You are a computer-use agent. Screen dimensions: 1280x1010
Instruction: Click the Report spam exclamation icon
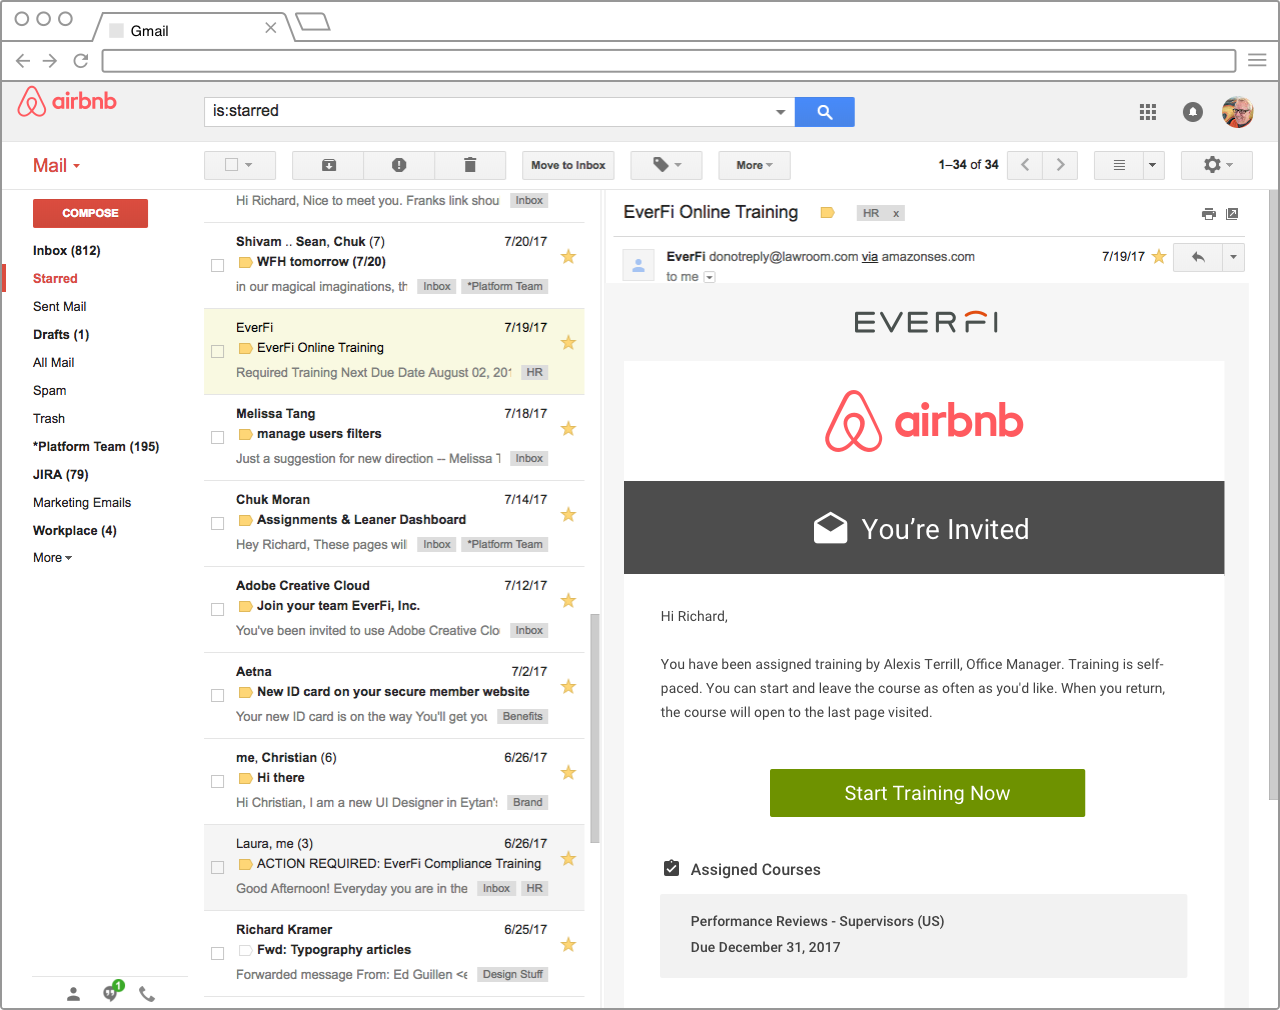point(399,165)
